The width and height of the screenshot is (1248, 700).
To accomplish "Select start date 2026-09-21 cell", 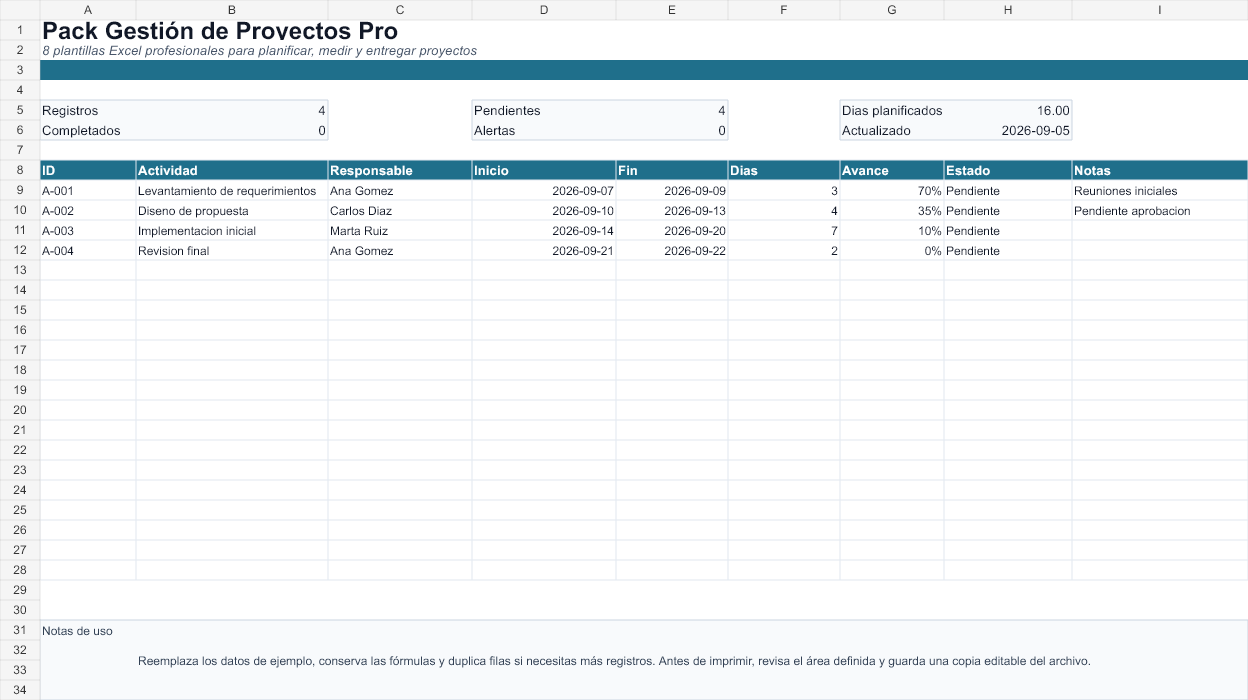I will pos(544,250).
